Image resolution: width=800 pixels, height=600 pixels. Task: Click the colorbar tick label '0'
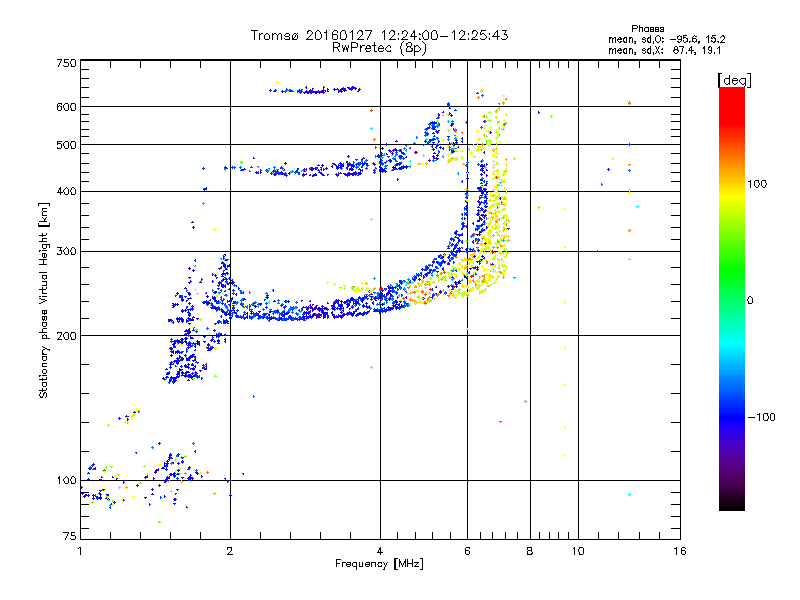tap(750, 301)
